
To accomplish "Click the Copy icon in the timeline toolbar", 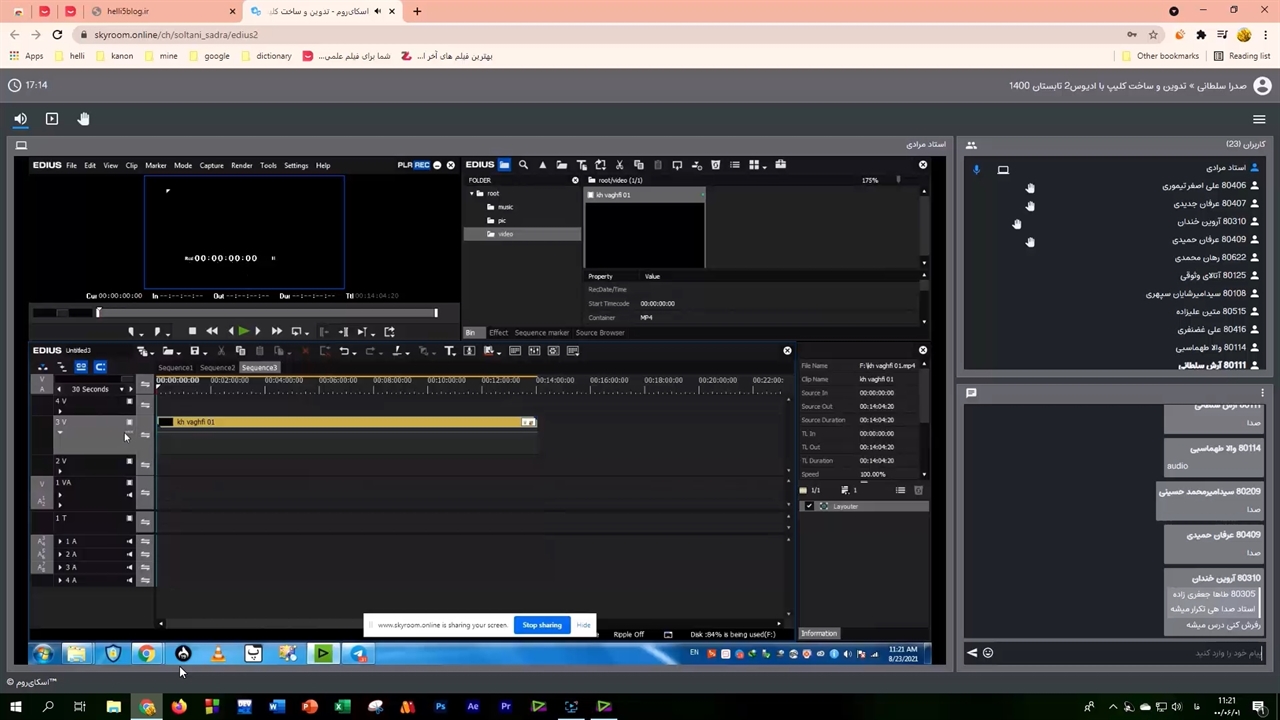I will tap(240, 351).
